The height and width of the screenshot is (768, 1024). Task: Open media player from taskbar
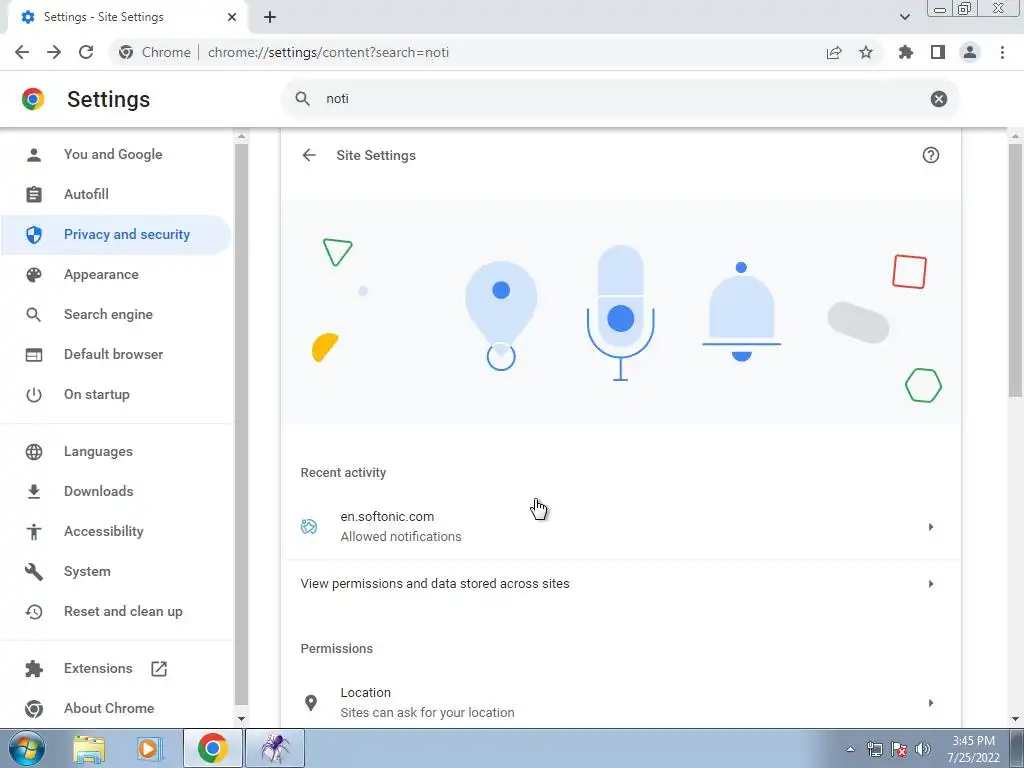[x=150, y=748]
